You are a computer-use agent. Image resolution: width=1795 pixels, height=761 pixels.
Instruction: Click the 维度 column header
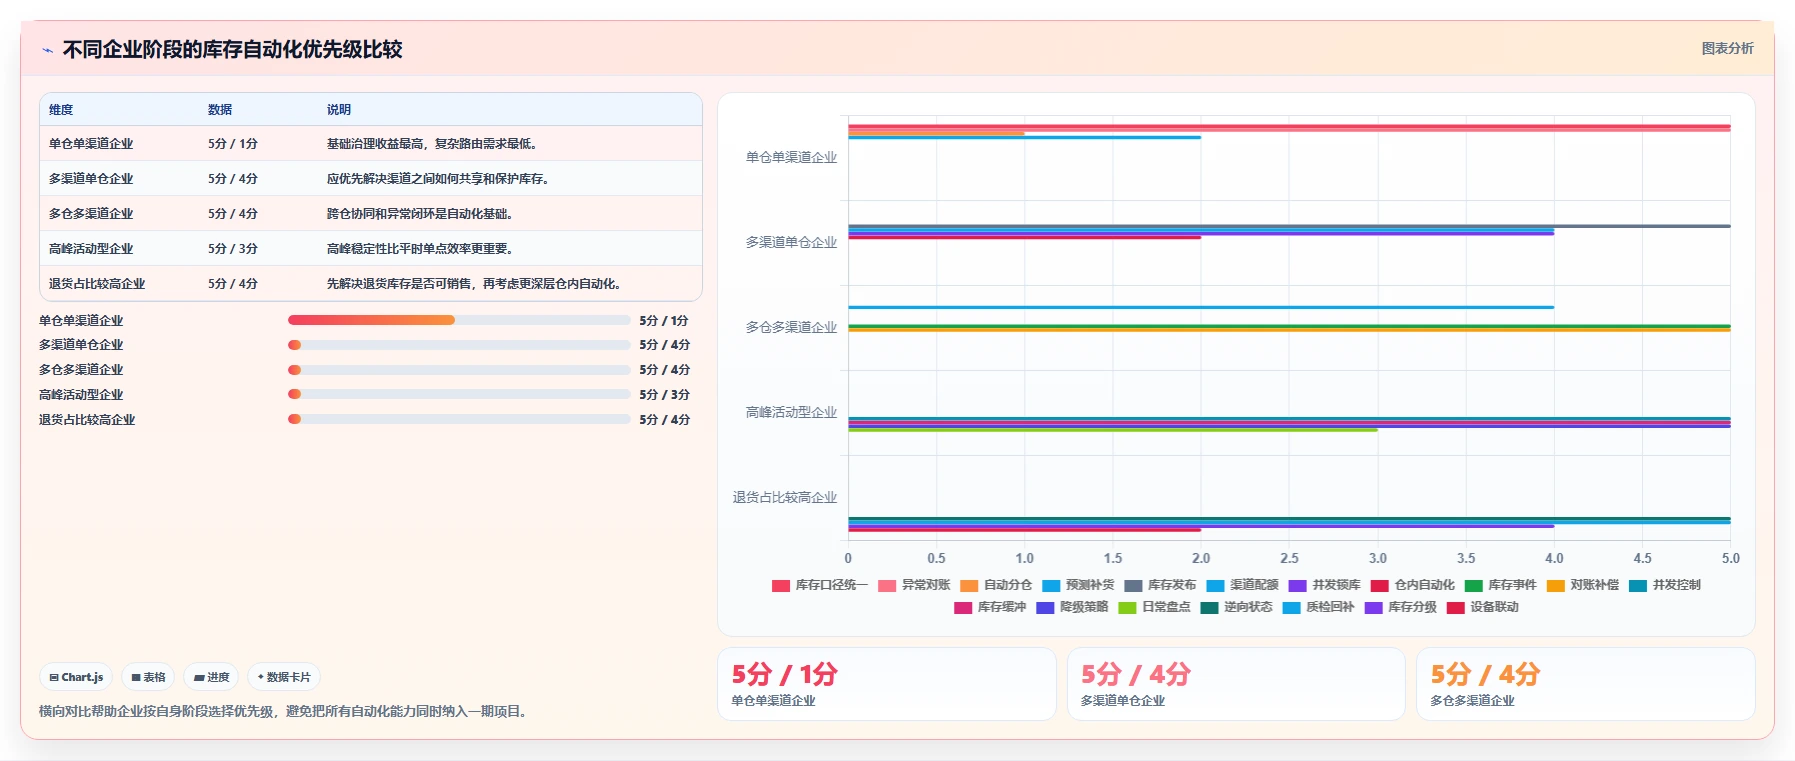coord(61,110)
